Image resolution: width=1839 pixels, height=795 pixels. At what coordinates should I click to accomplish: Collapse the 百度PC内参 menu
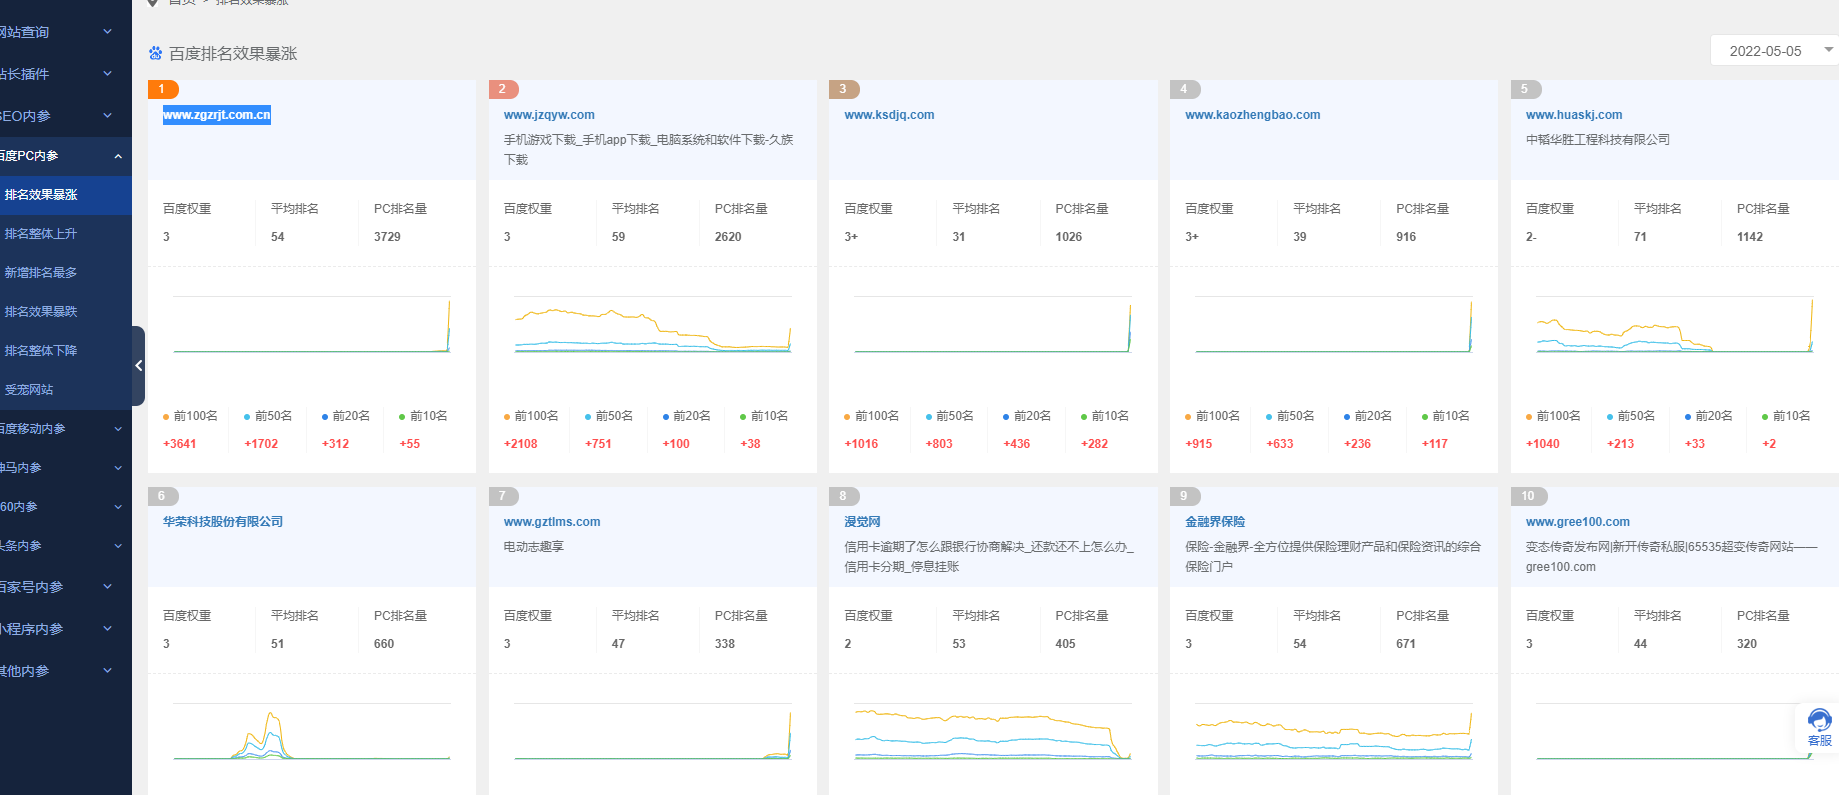click(66, 156)
